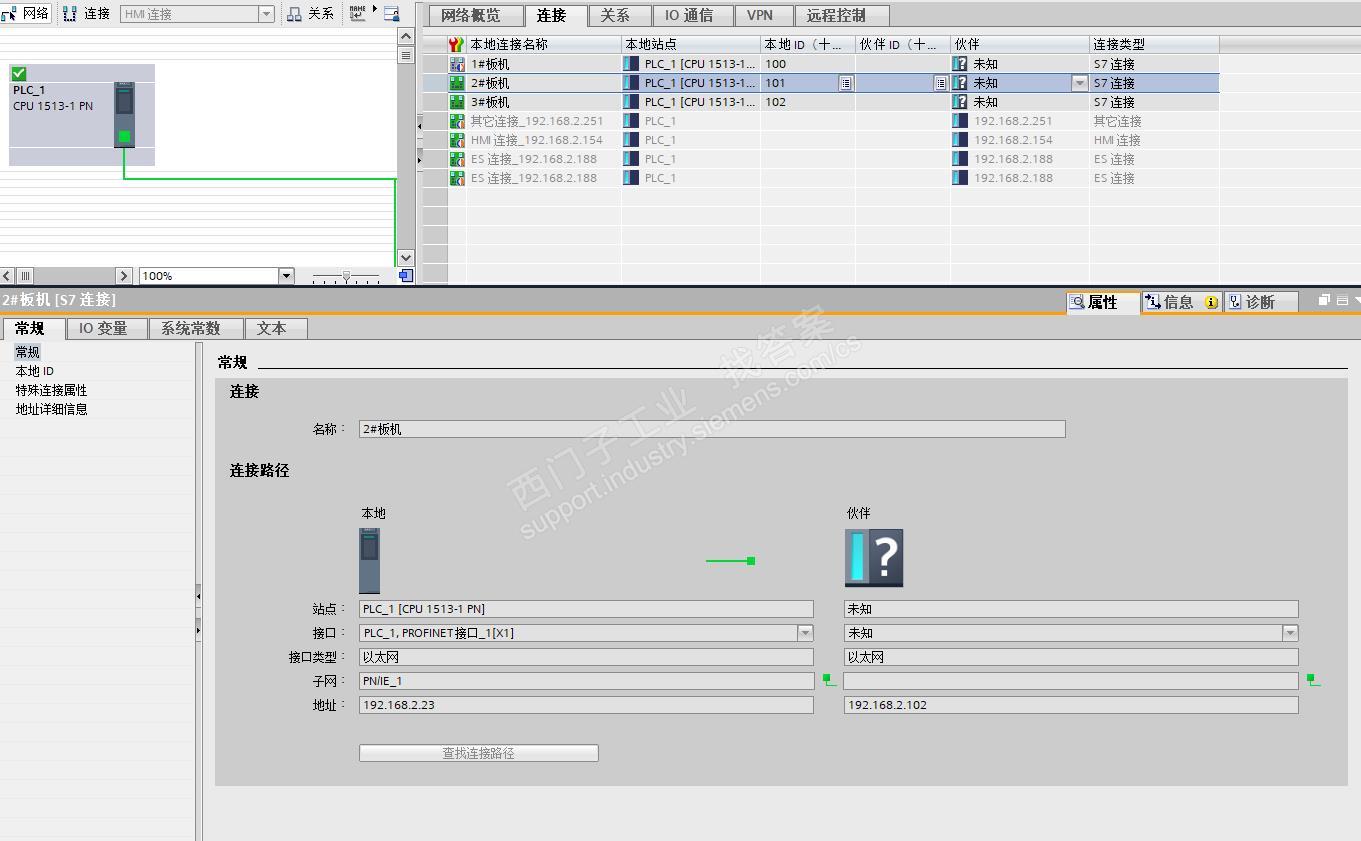Click the green checkmark on PLC_1 device
The image size is (1361, 841).
(19, 73)
